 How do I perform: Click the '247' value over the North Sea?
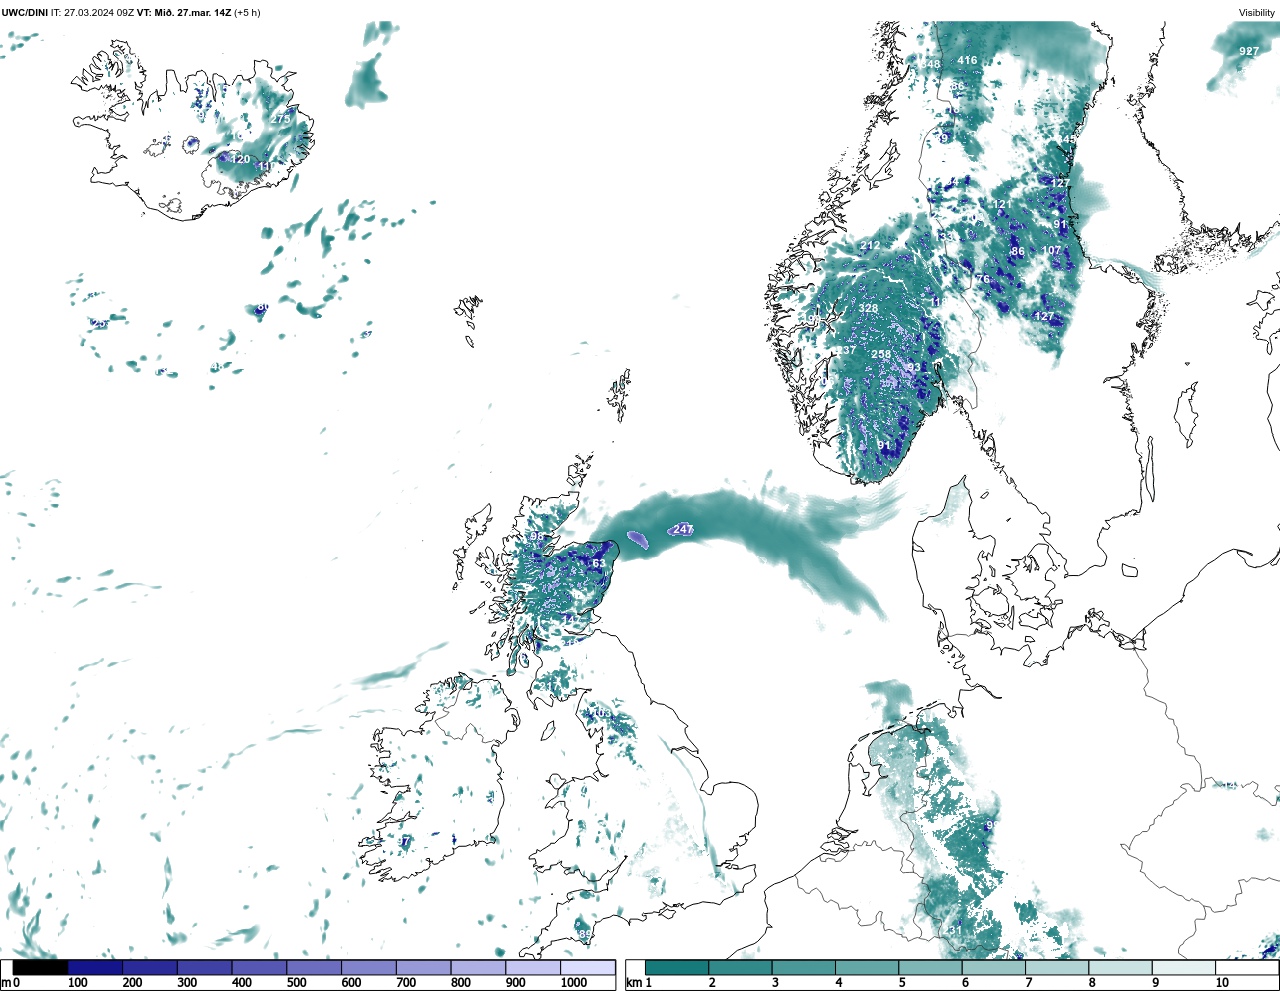tap(683, 529)
